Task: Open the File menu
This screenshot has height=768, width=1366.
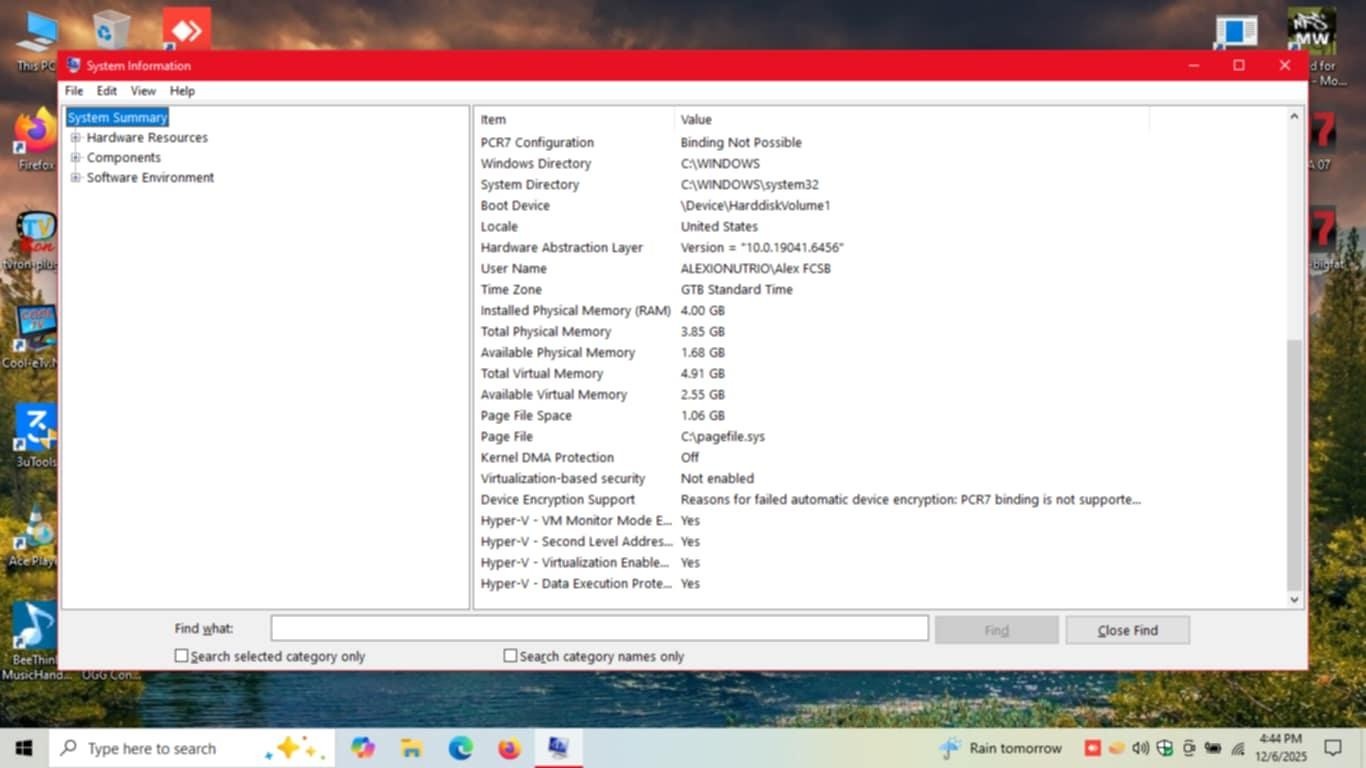Action: tap(74, 91)
